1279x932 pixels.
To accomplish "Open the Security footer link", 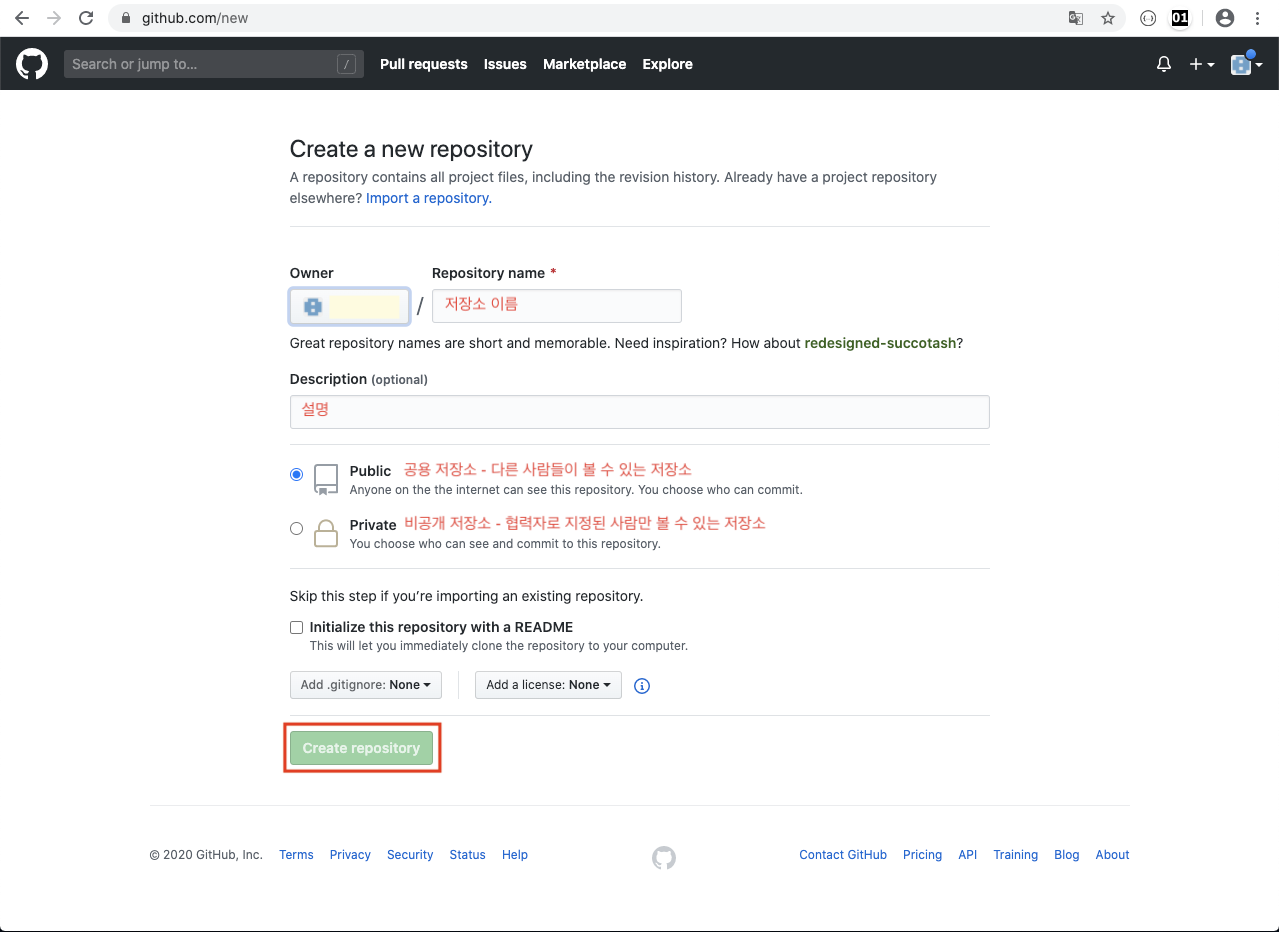I will (410, 855).
